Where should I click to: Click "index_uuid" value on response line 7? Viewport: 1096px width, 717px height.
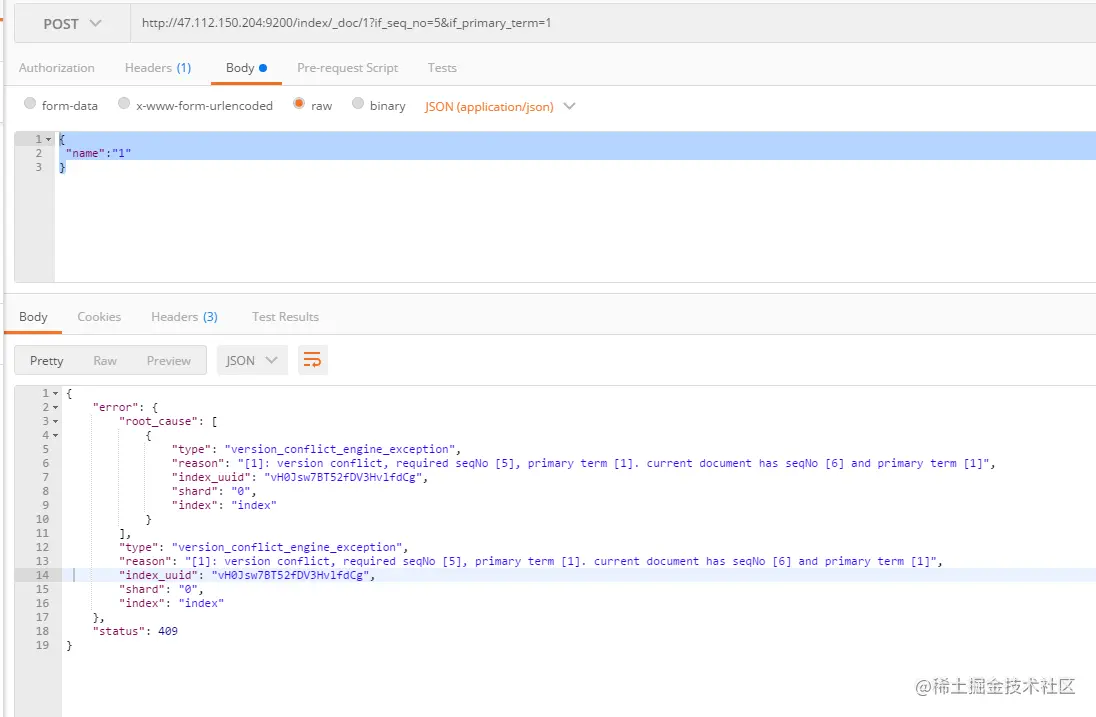[343, 477]
